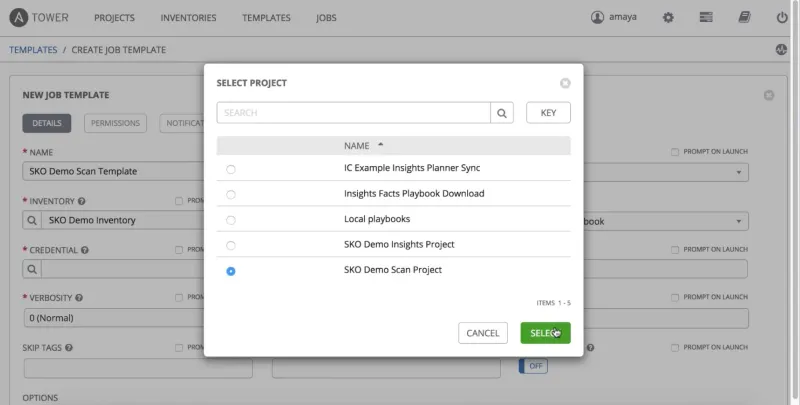Check Prompt on Launch for Skip Tags
The width and height of the screenshot is (800, 405).
pyautogui.click(x=179, y=347)
